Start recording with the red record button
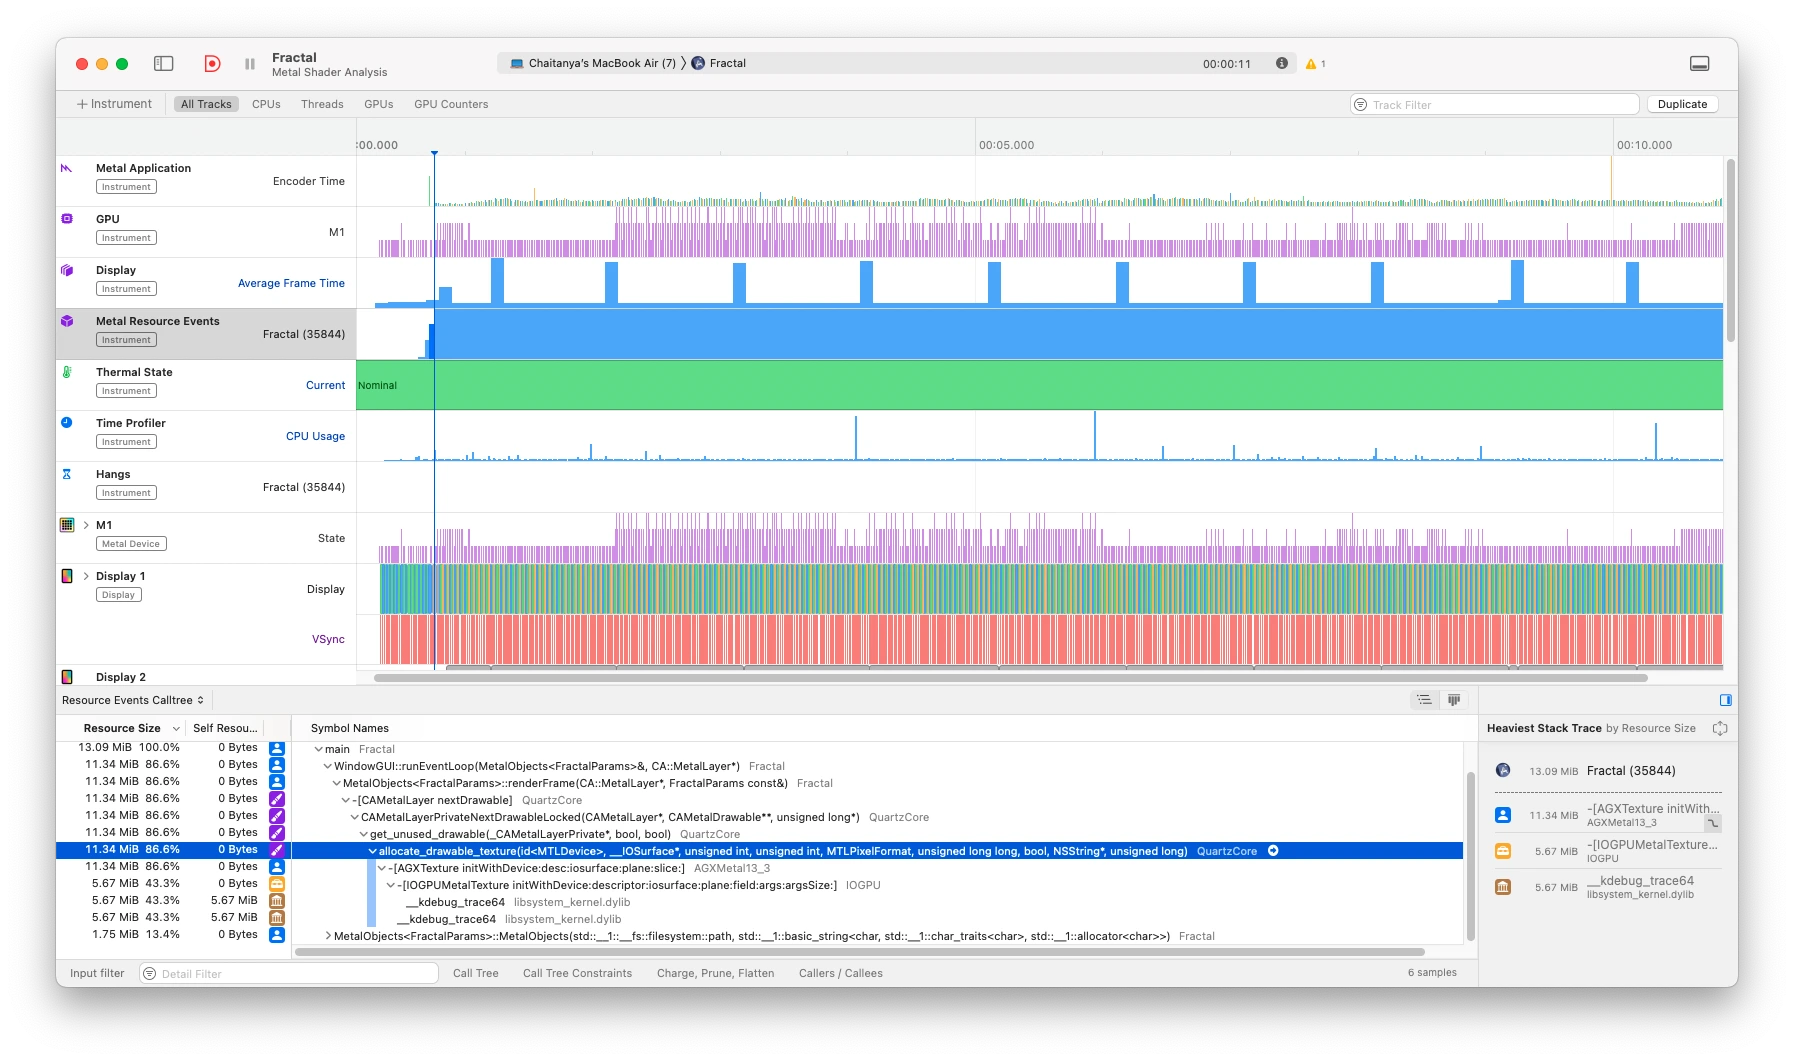1794x1061 pixels. tap(212, 63)
